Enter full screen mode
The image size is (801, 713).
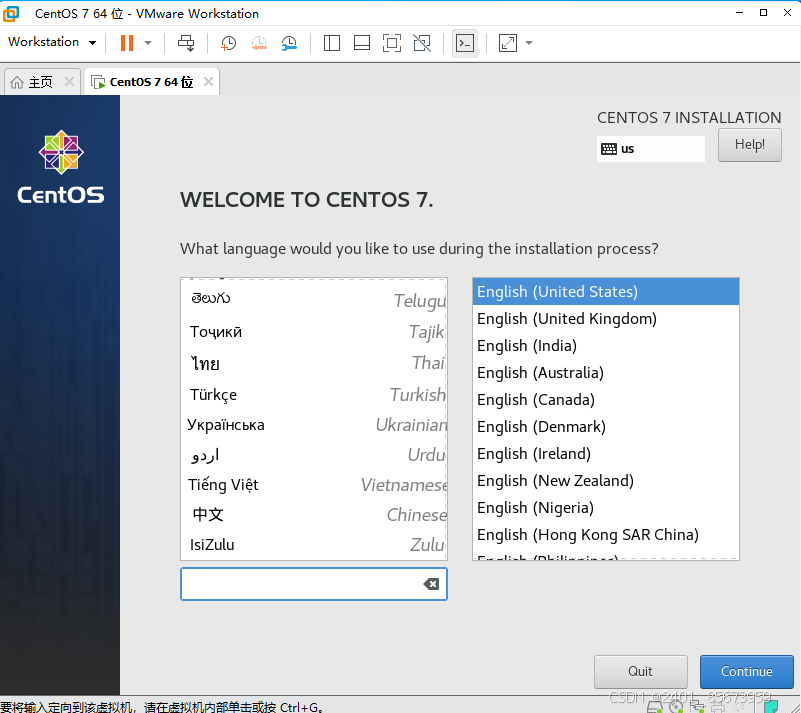click(392, 43)
